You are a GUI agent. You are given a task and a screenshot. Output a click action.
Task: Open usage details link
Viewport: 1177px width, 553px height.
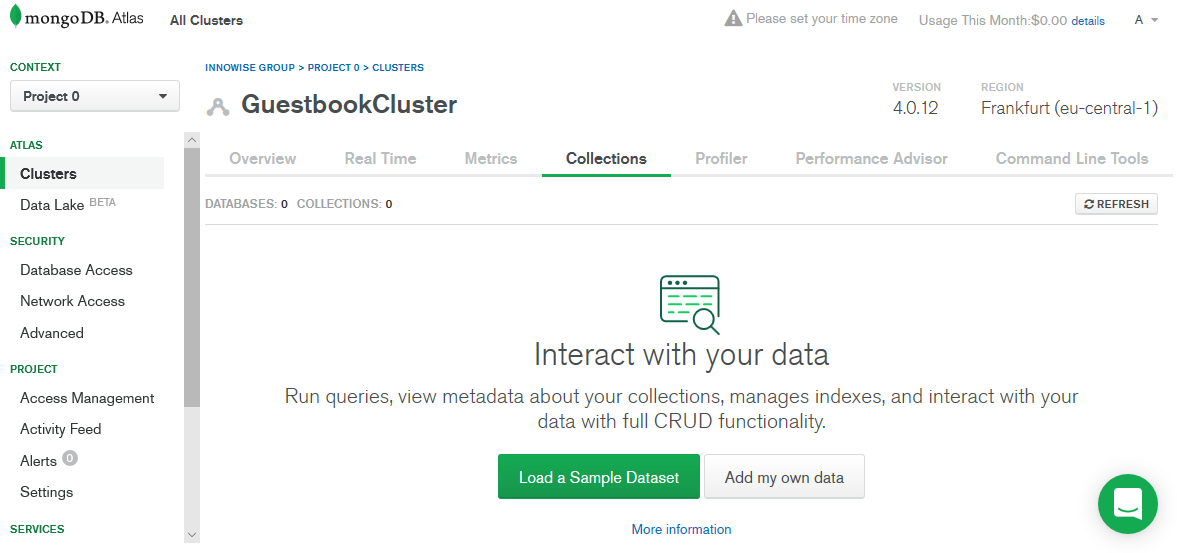tap(1088, 21)
